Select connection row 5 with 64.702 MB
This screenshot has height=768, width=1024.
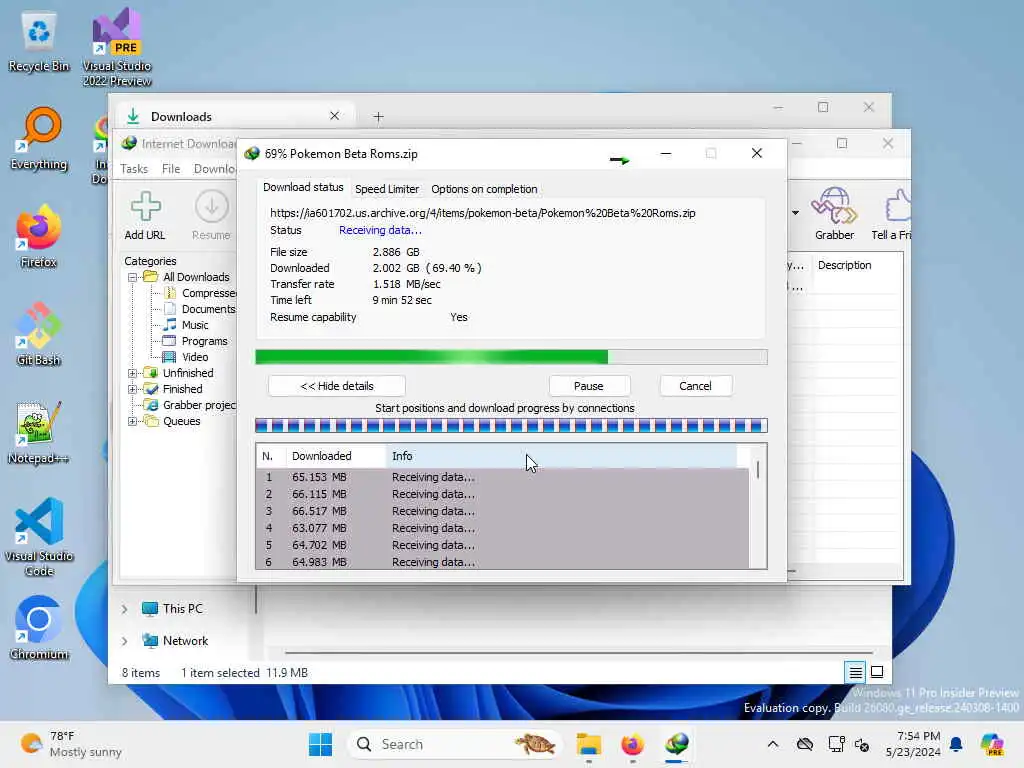click(x=502, y=545)
